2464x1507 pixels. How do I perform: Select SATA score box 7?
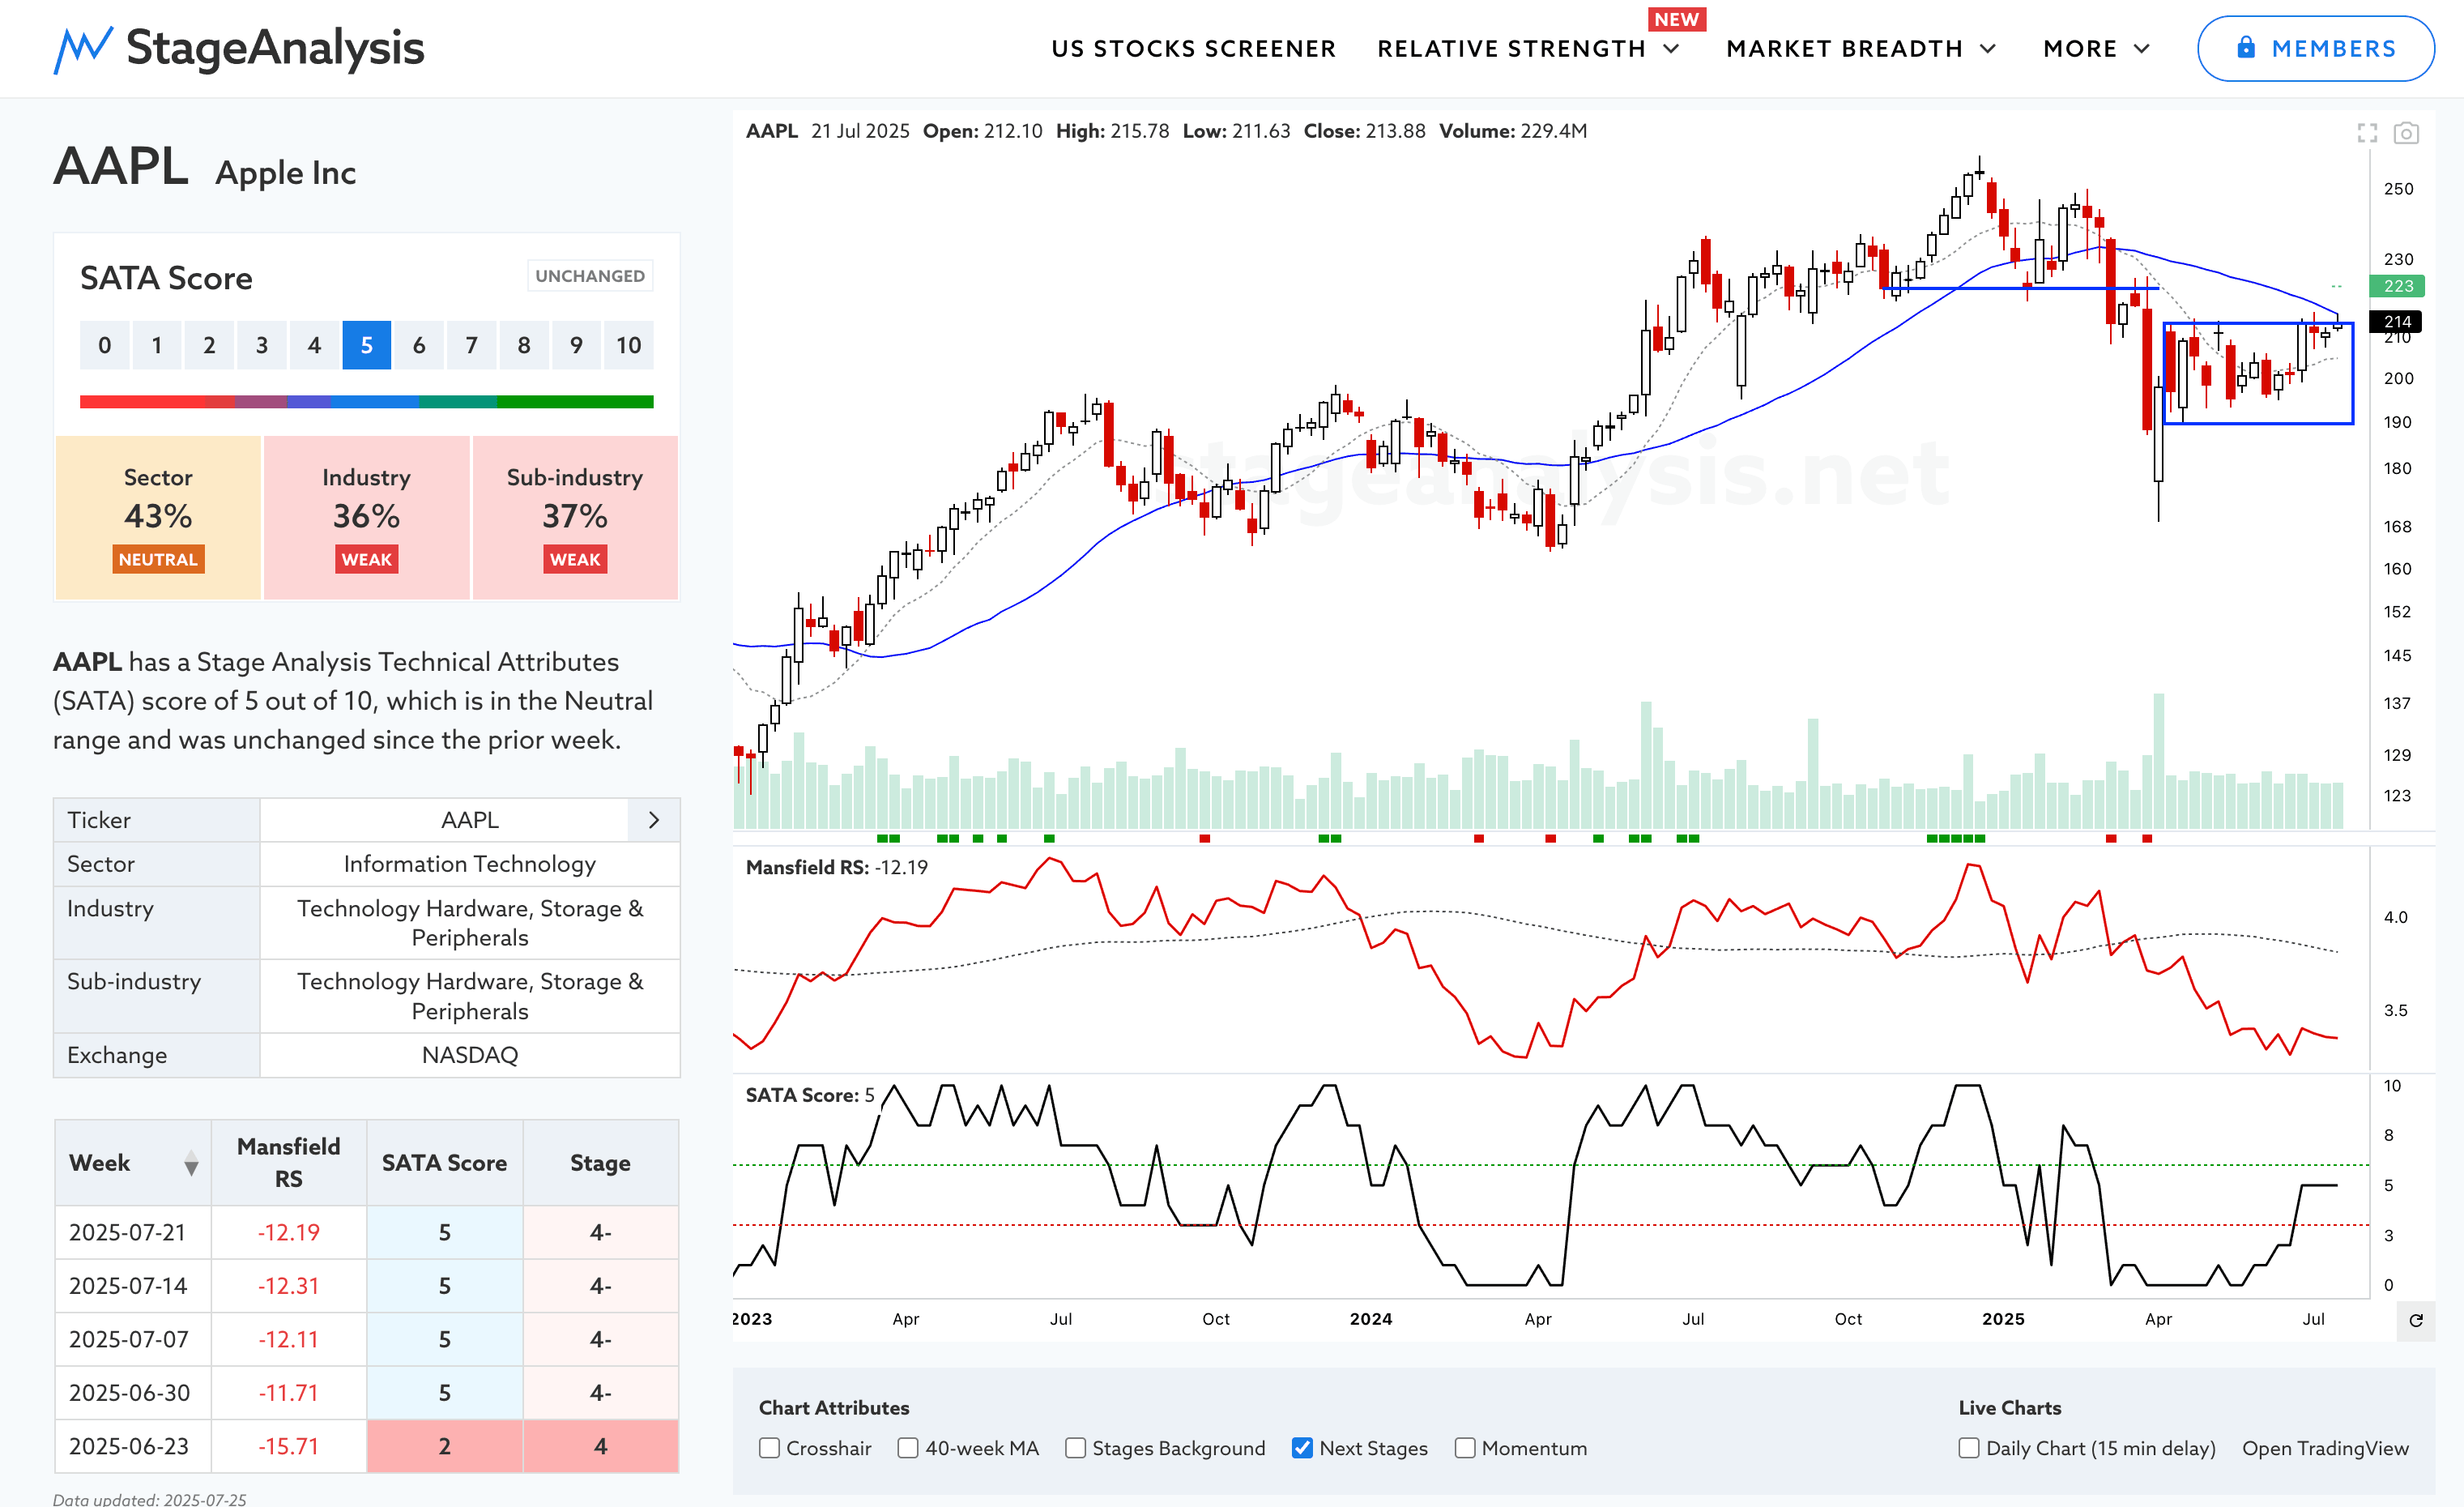(471, 345)
